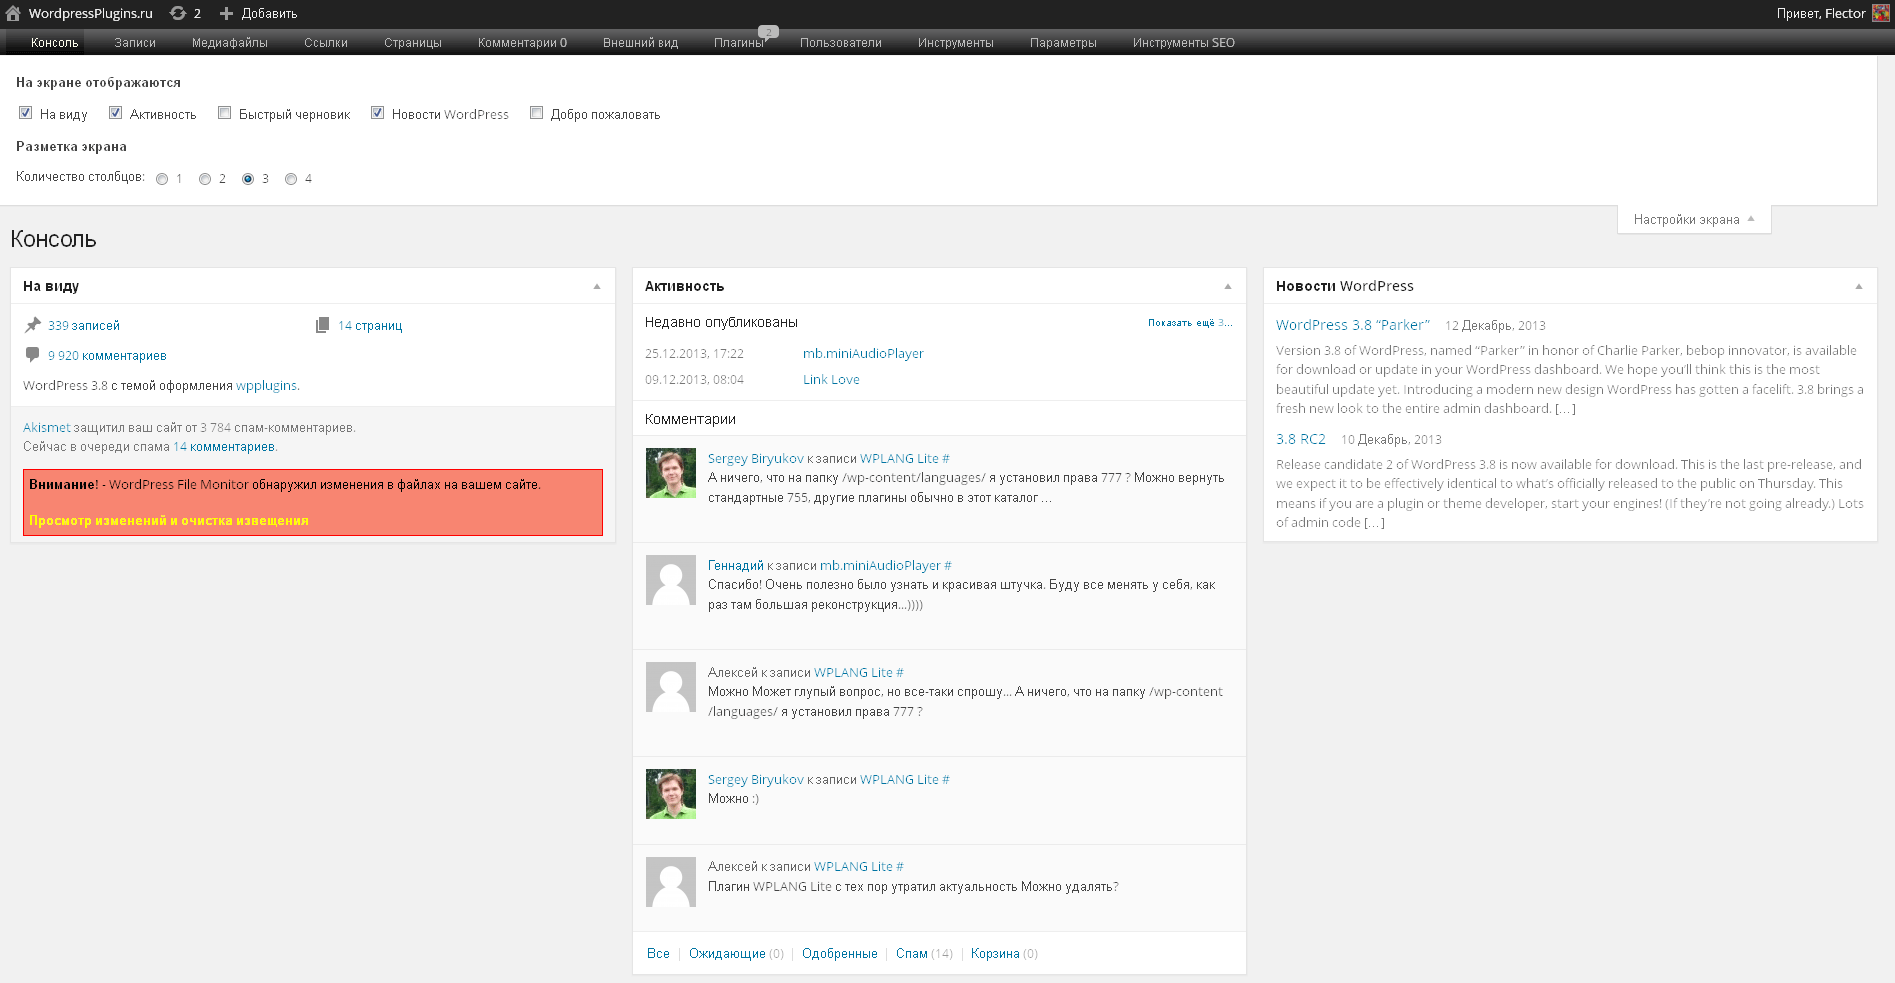This screenshot has height=983, width=1895.
Task: Filter comments by 'Спам'
Action: point(912,954)
